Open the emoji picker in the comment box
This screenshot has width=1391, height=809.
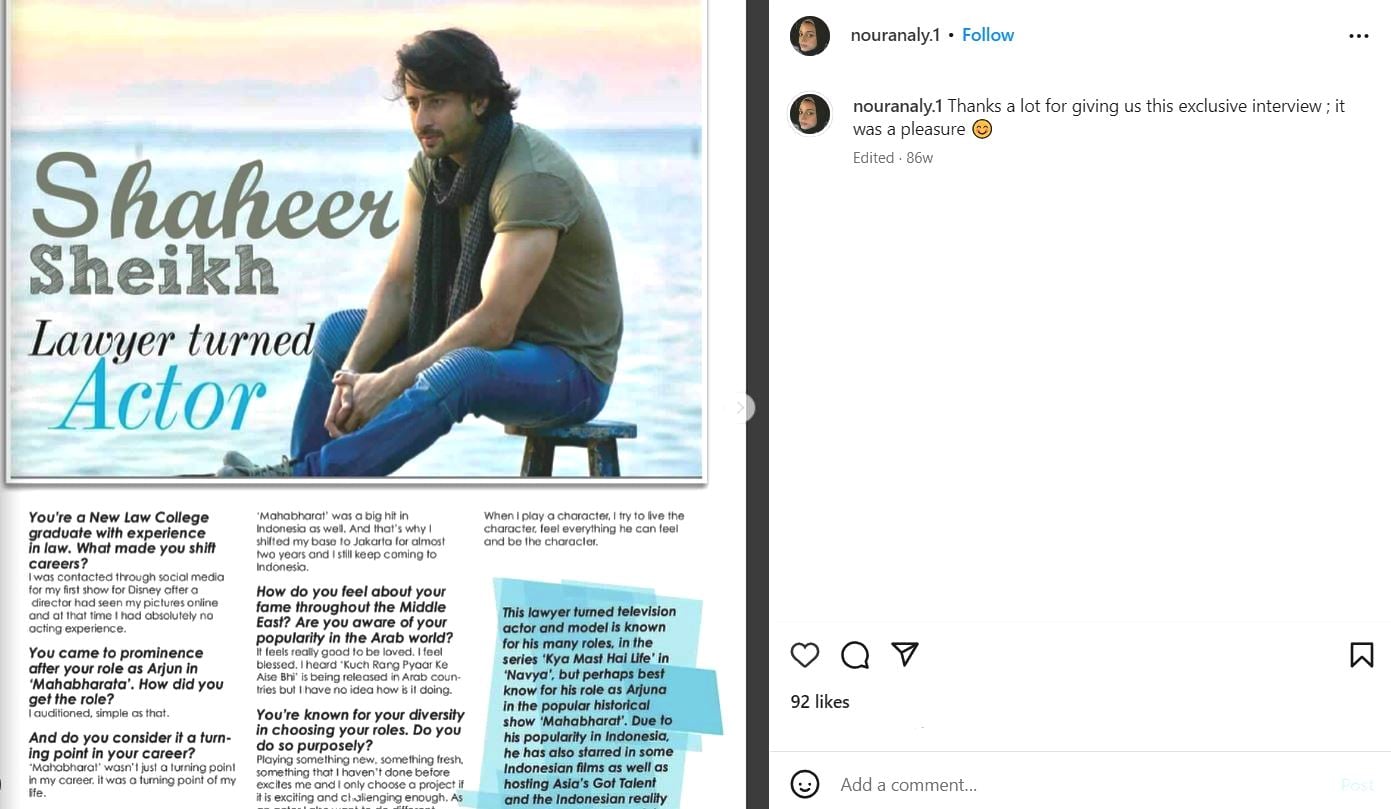point(805,784)
